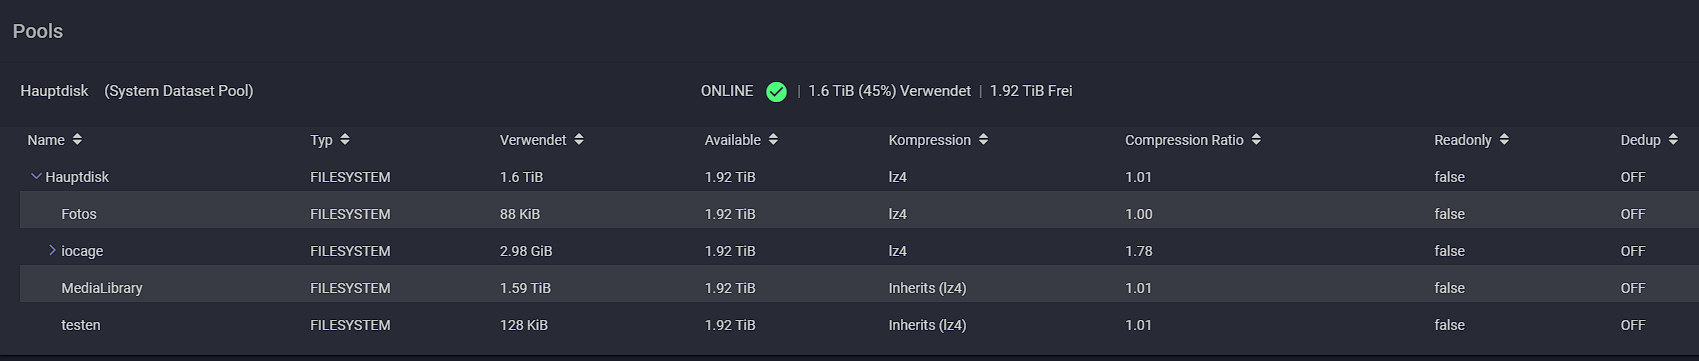Sort by Kompression column arrows
Screen dimensions: 1699x361
click(983, 140)
